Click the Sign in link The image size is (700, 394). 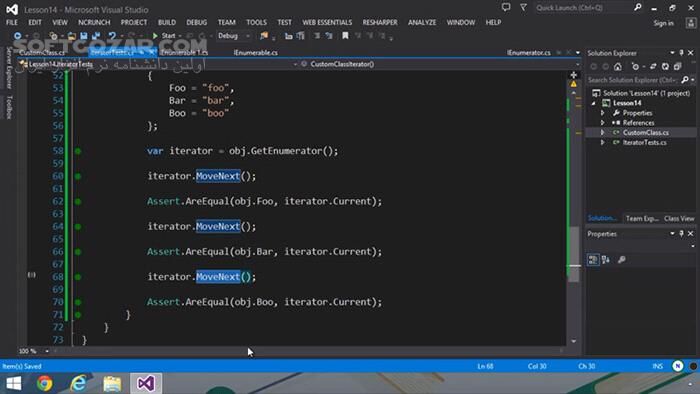tap(663, 23)
